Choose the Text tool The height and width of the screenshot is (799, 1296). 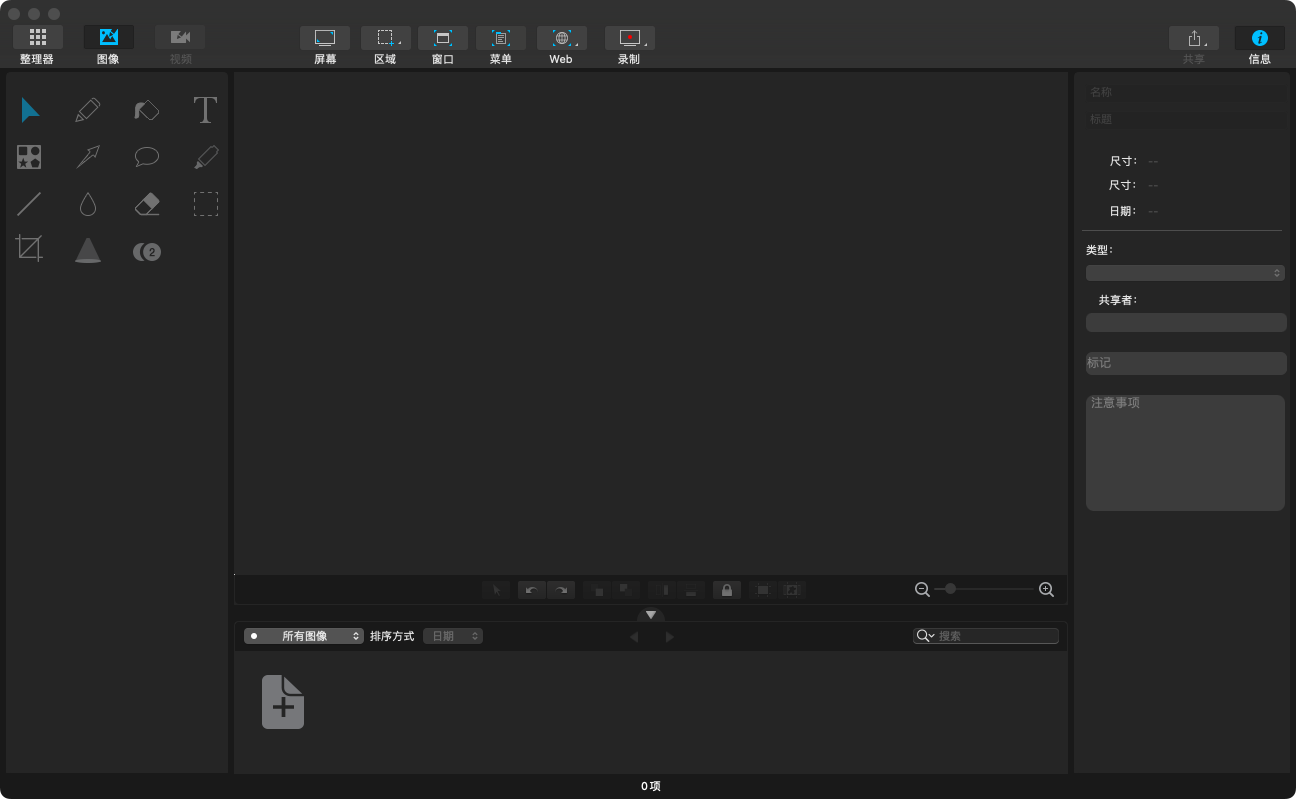[x=205, y=110]
